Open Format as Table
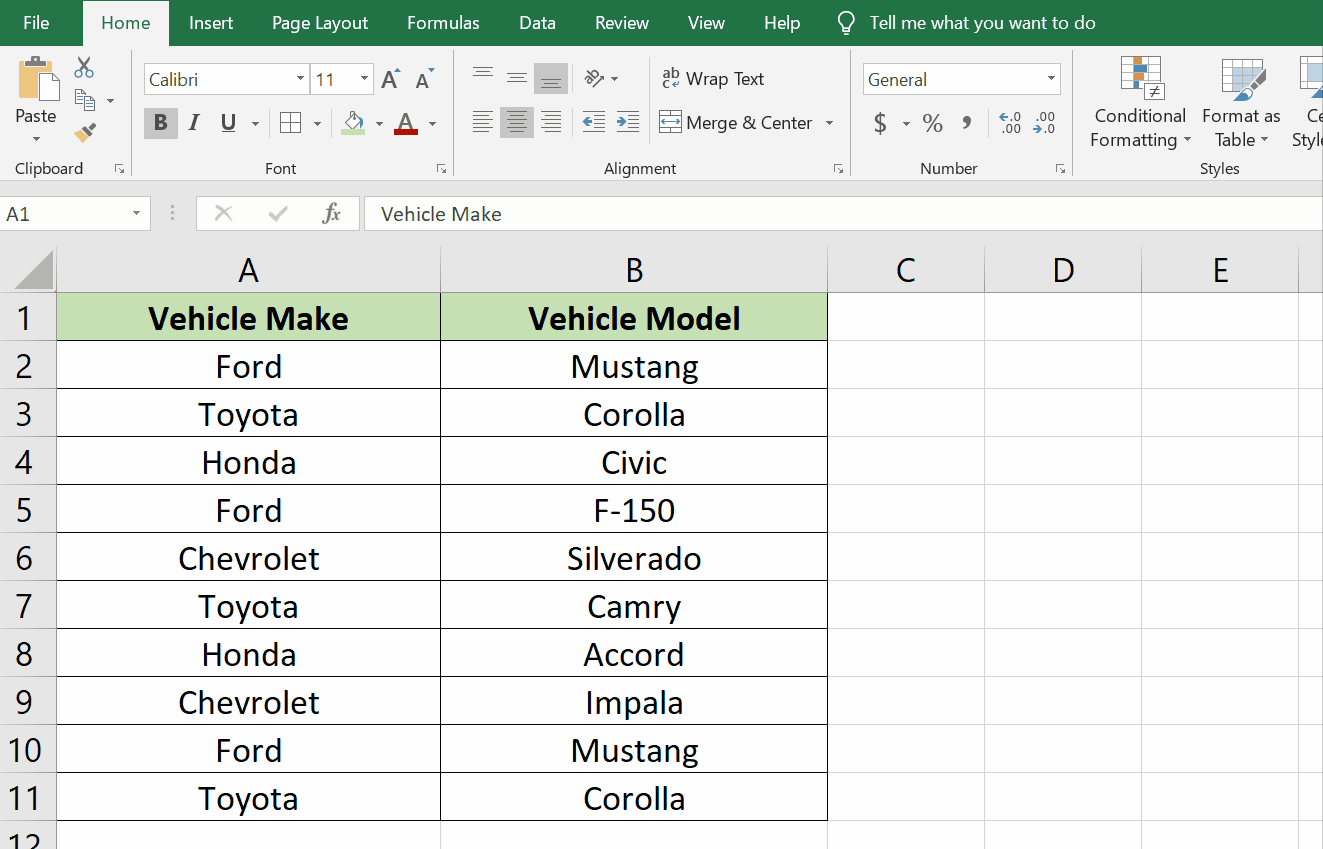 tap(1241, 104)
